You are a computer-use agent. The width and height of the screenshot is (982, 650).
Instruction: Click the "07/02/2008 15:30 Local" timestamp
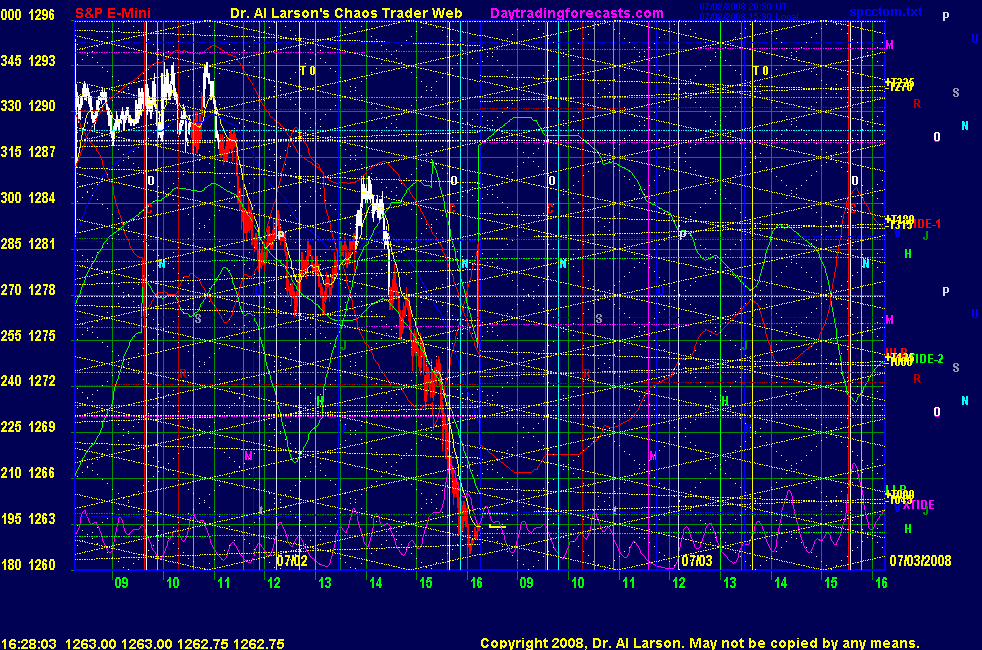tap(748, 16)
